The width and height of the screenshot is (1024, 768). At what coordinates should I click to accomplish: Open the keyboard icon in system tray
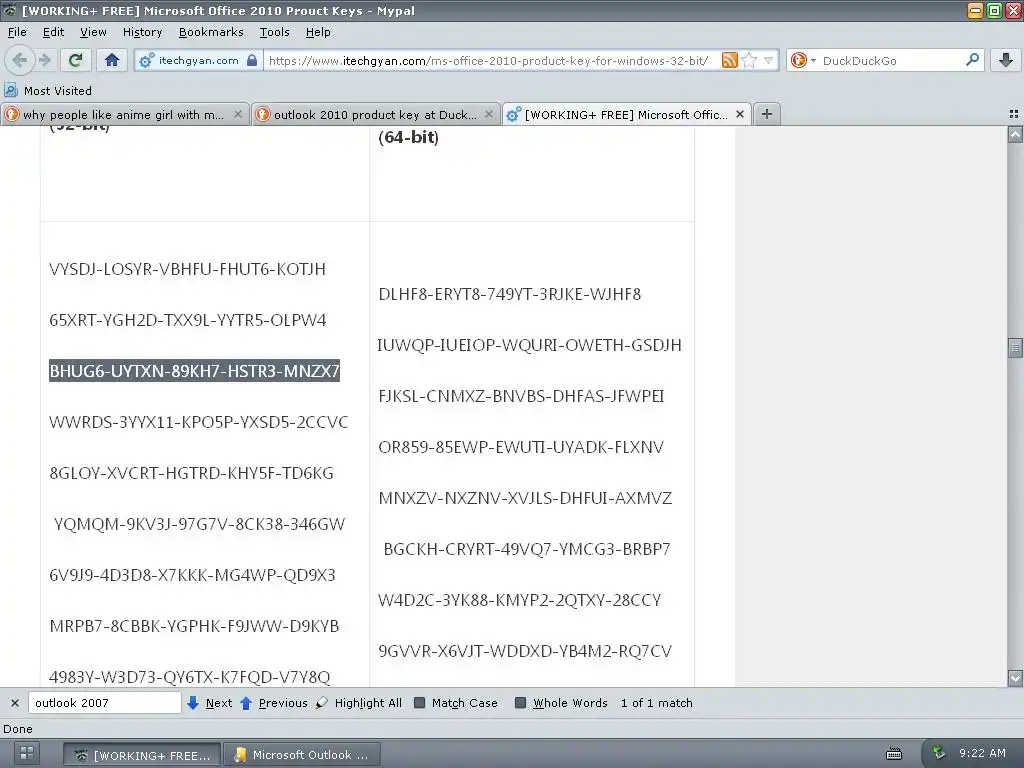[893, 754]
